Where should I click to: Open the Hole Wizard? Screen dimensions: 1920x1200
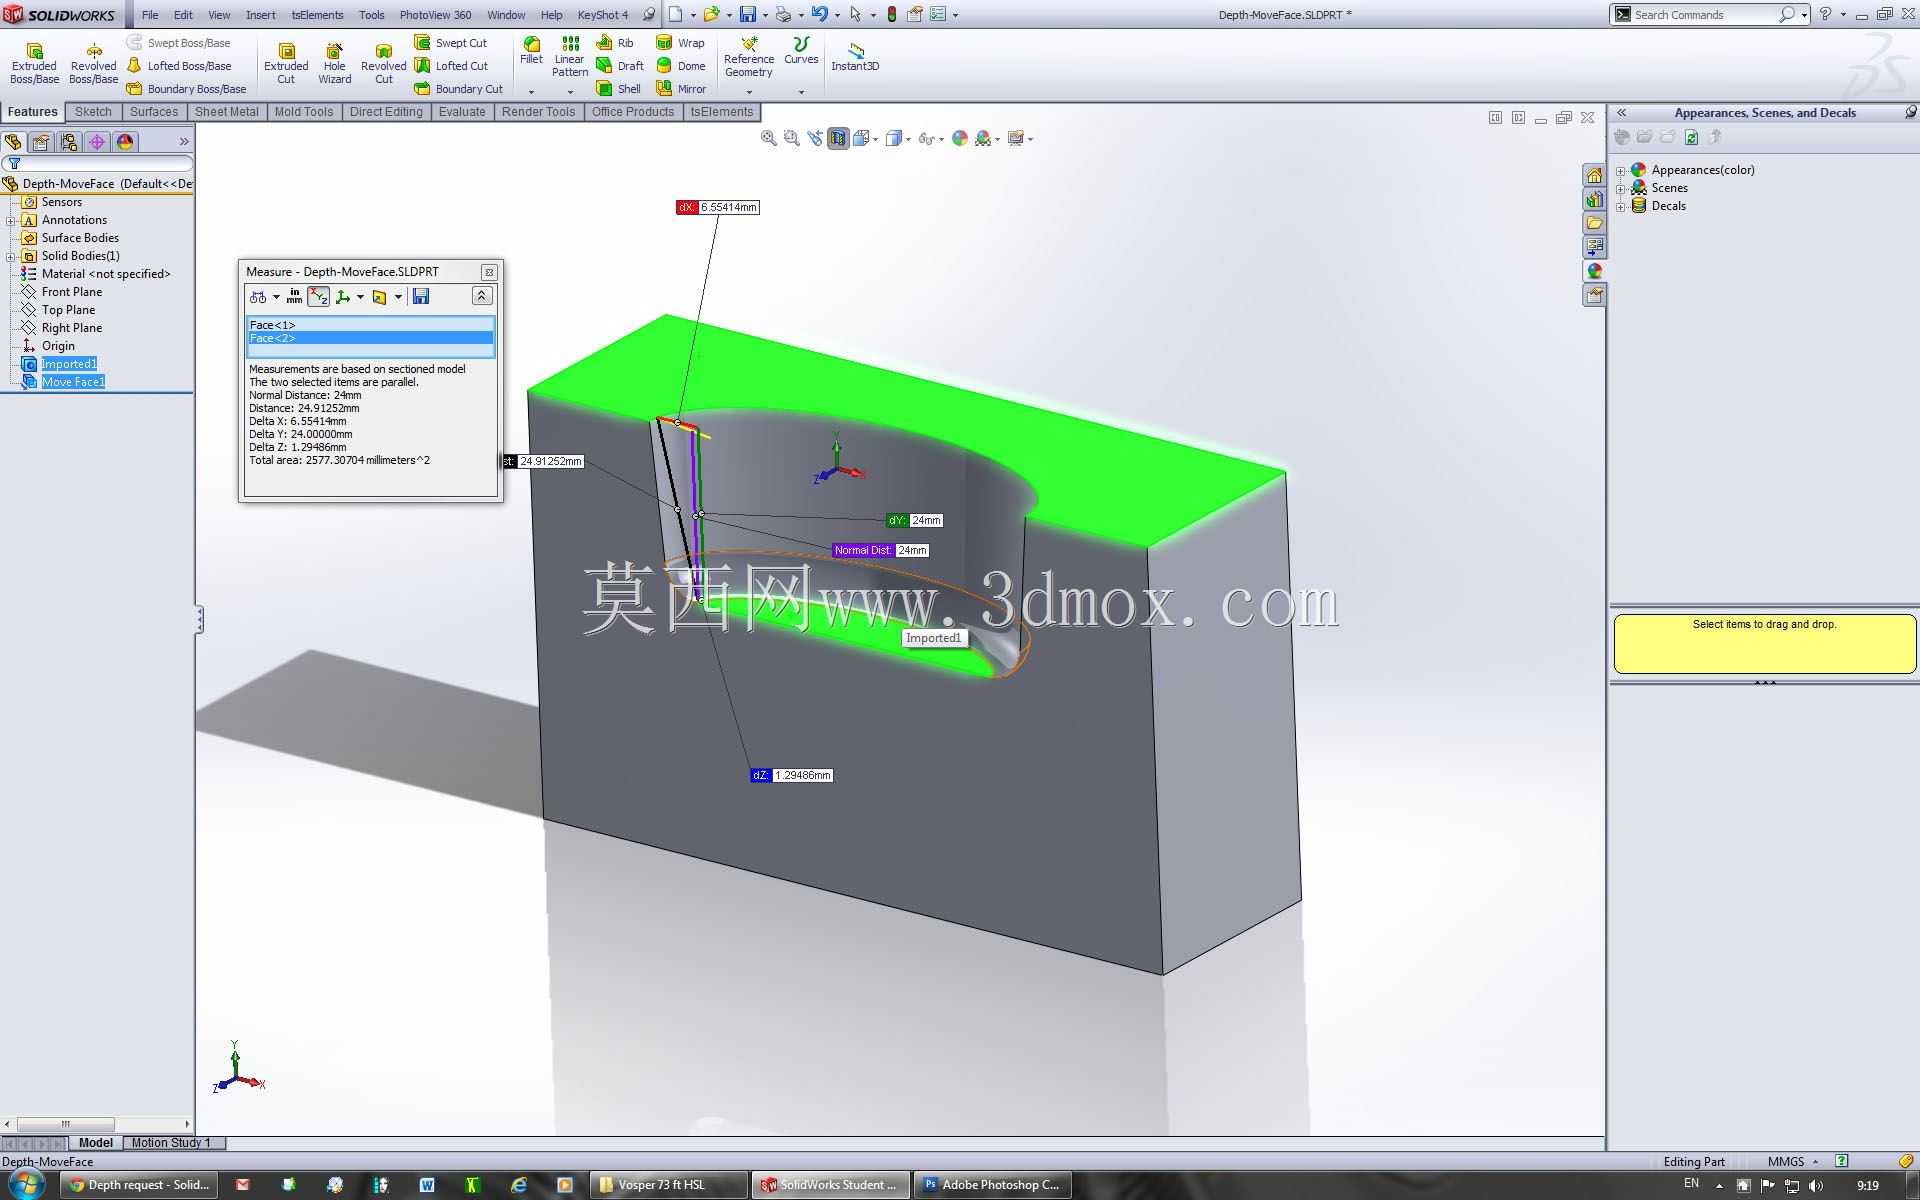pos(334,64)
